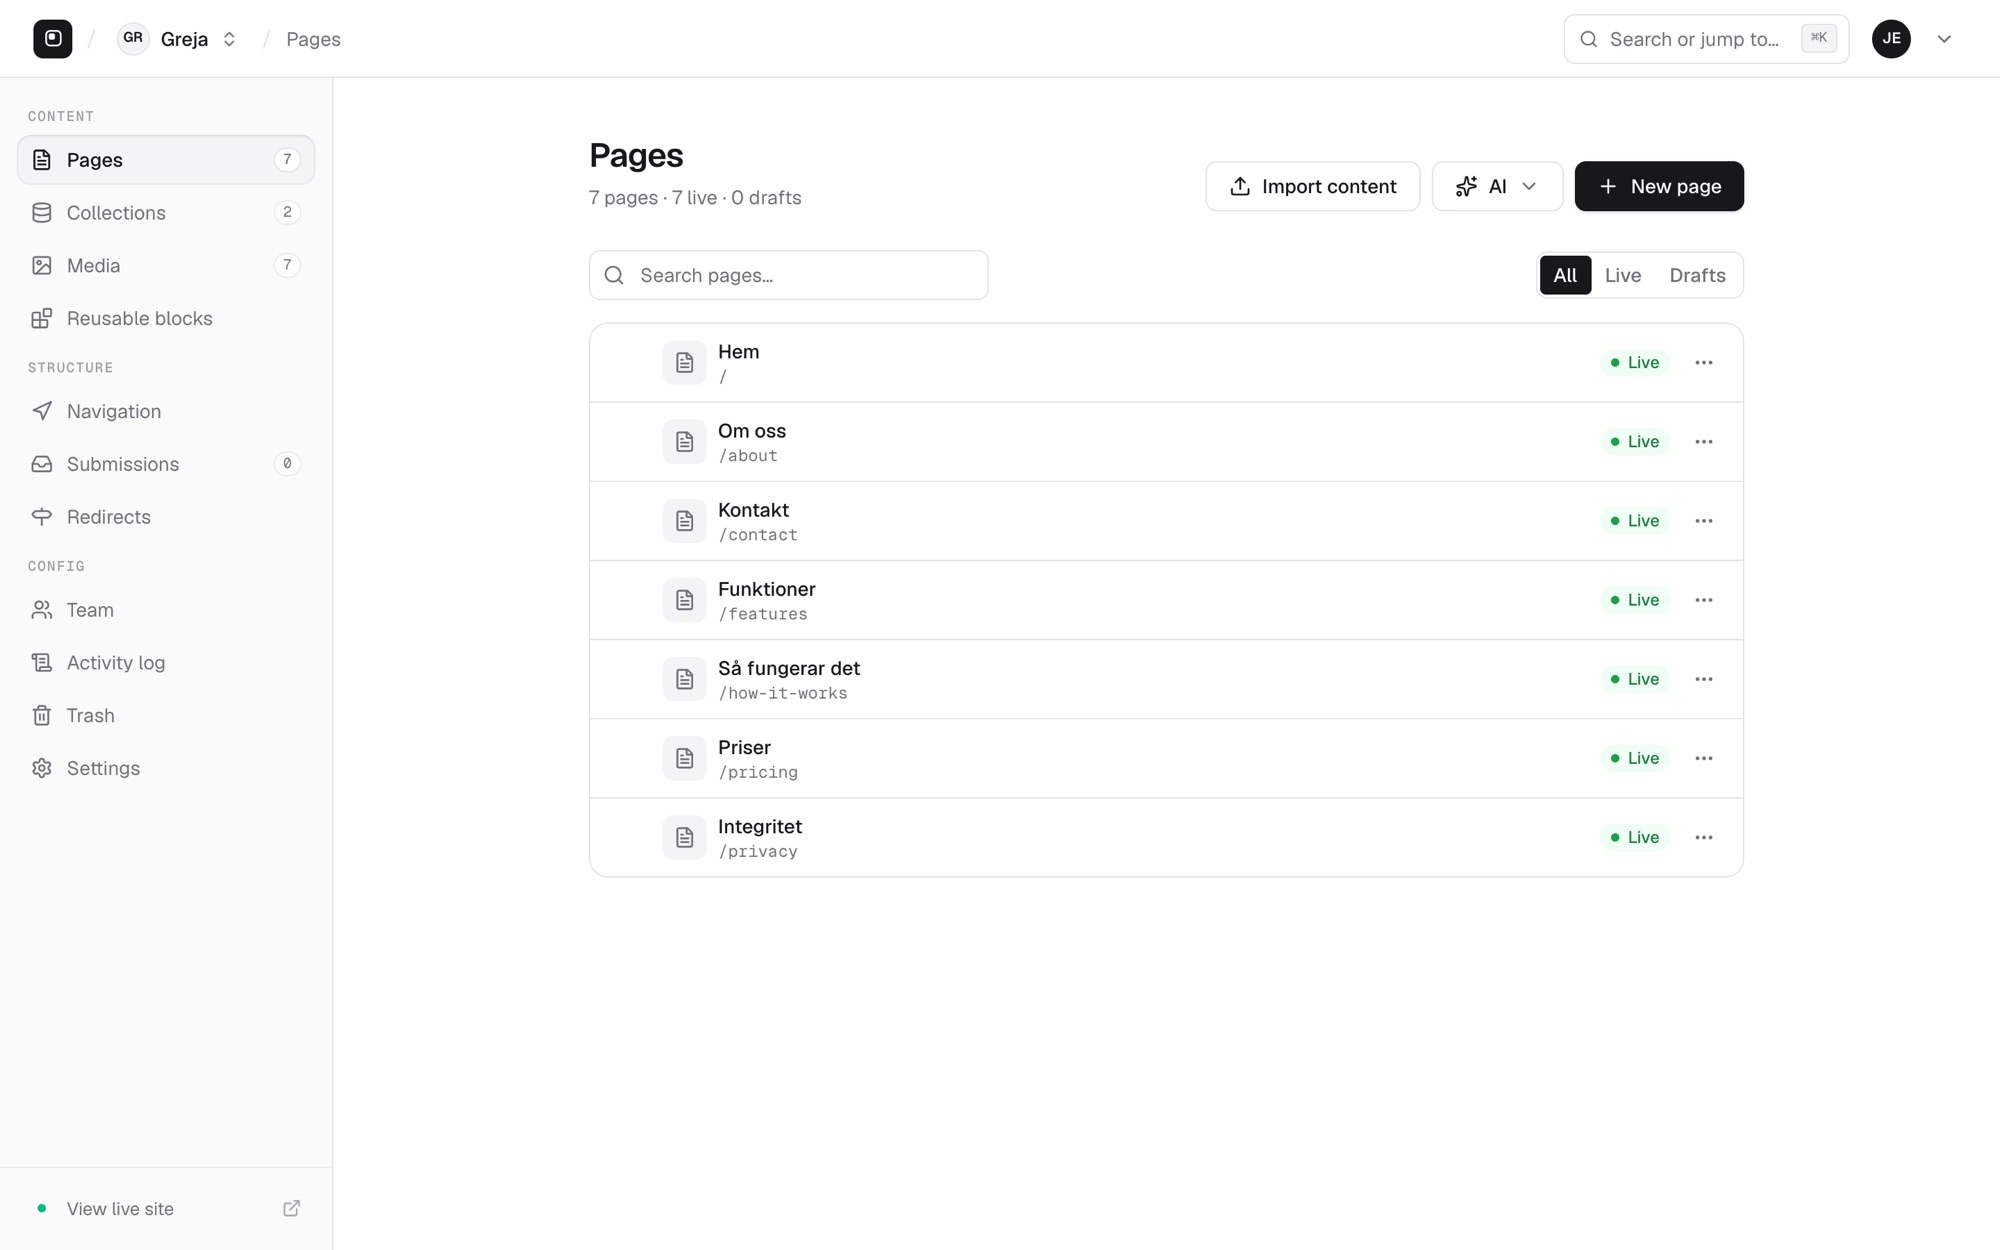Create a New page
The image size is (2000, 1250).
pyautogui.click(x=1659, y=186)
